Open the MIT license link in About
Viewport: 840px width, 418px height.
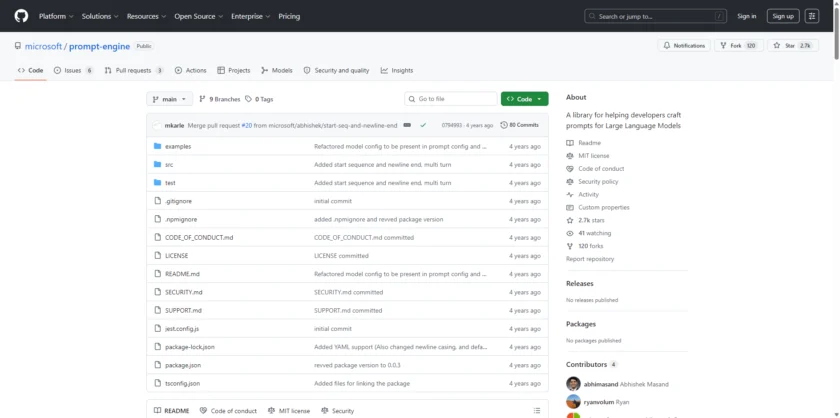coord(588,156)
